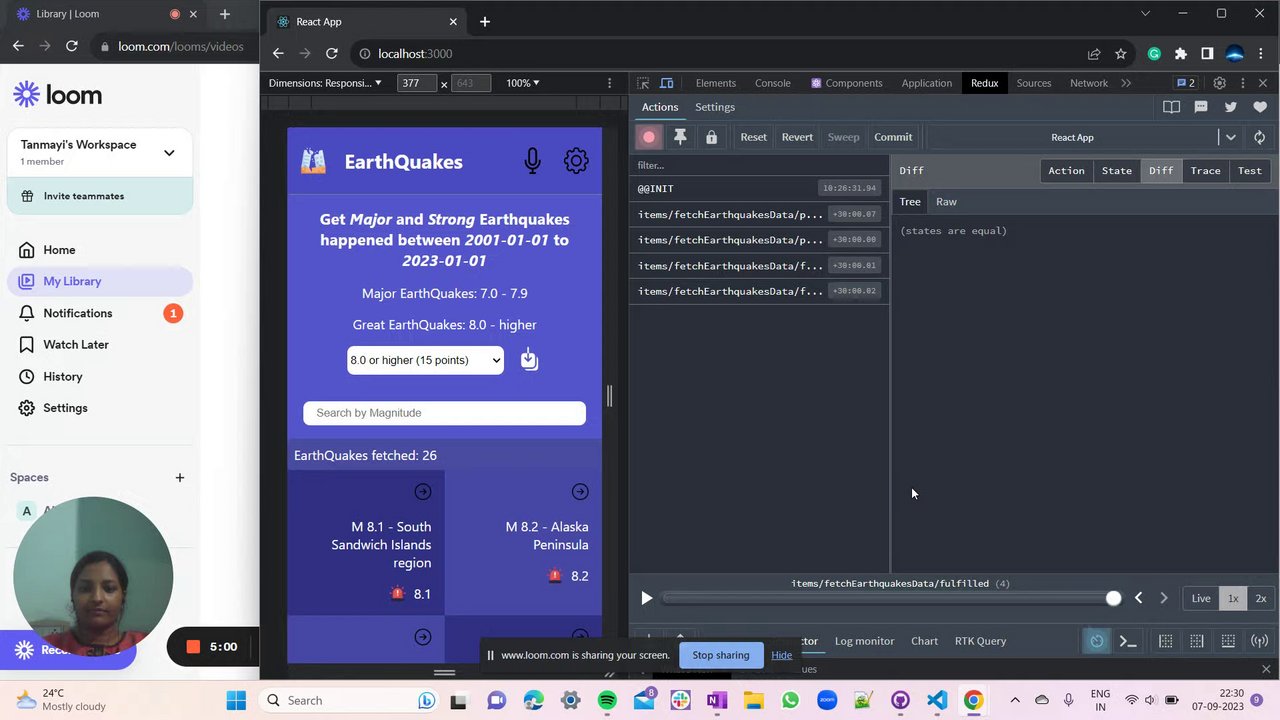Viewport: 1280px width, 720px height.
Task: Open the Redux Settings tab
Action: 715,107
